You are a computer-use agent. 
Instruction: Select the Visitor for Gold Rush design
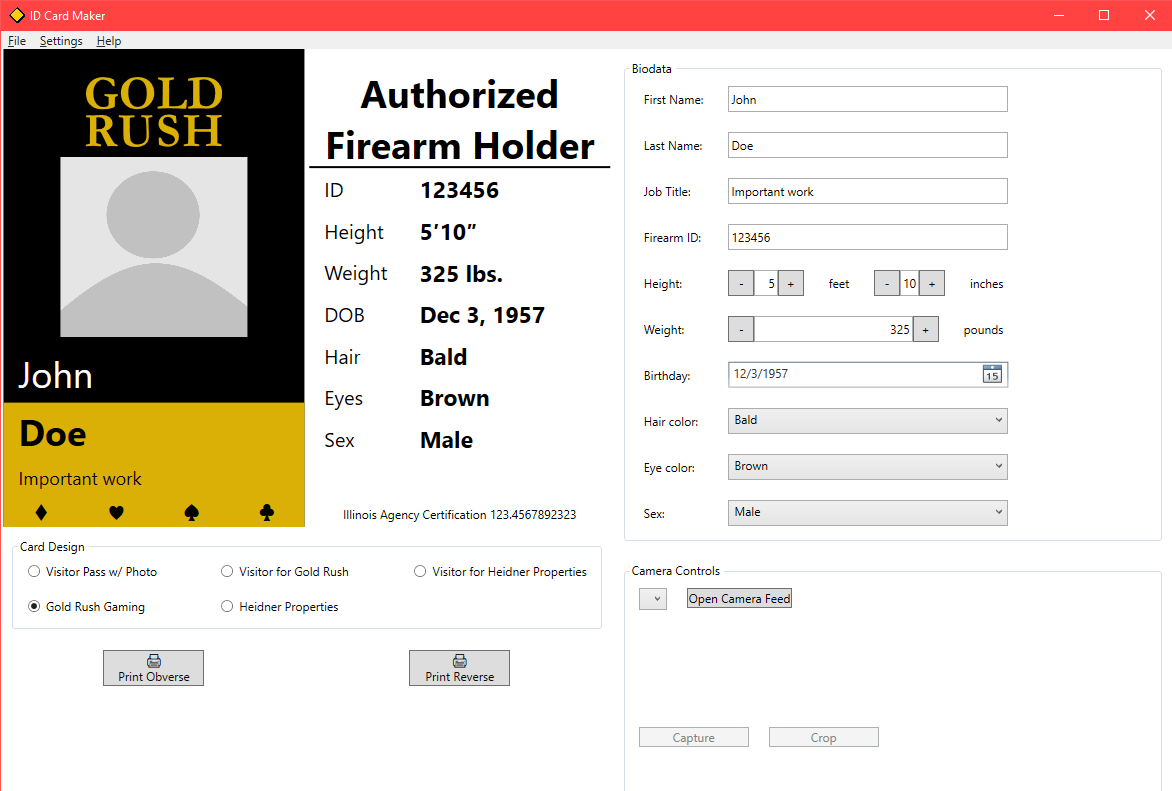(227, 571)
